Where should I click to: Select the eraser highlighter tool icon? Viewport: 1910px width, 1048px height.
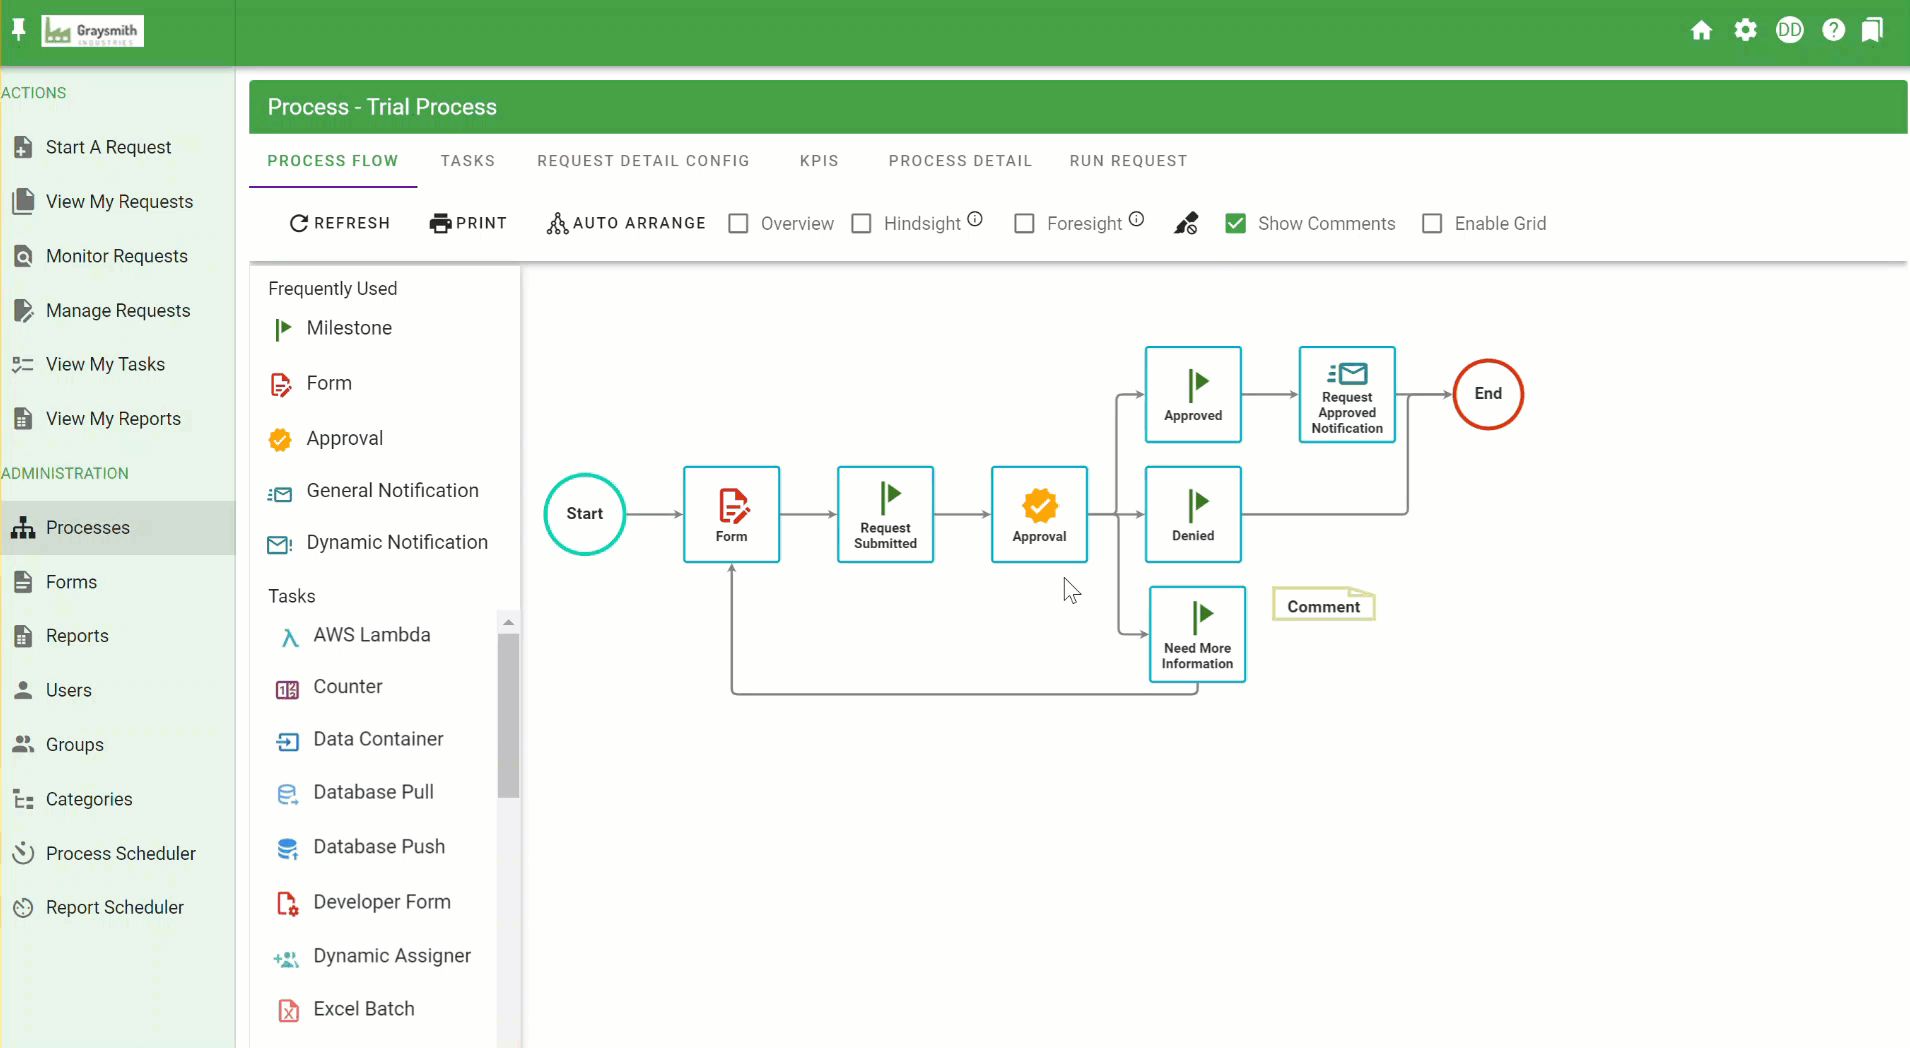1186,223
